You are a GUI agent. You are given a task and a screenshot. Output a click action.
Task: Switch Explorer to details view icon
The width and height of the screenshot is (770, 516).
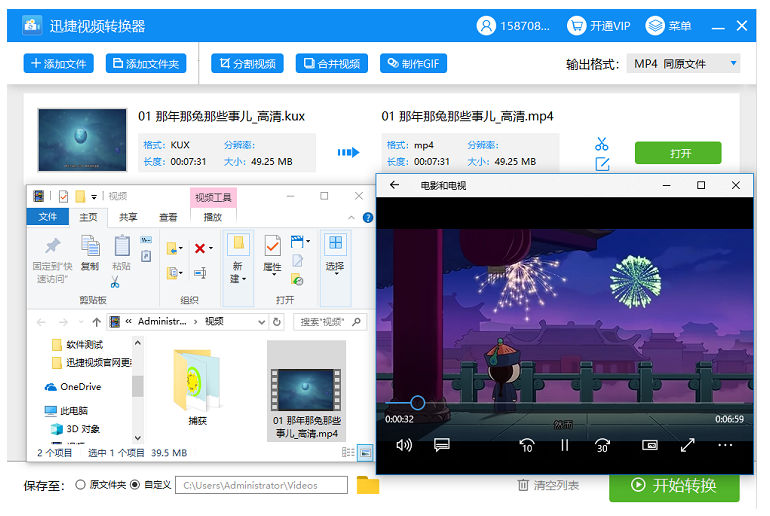tap(348, 452)
